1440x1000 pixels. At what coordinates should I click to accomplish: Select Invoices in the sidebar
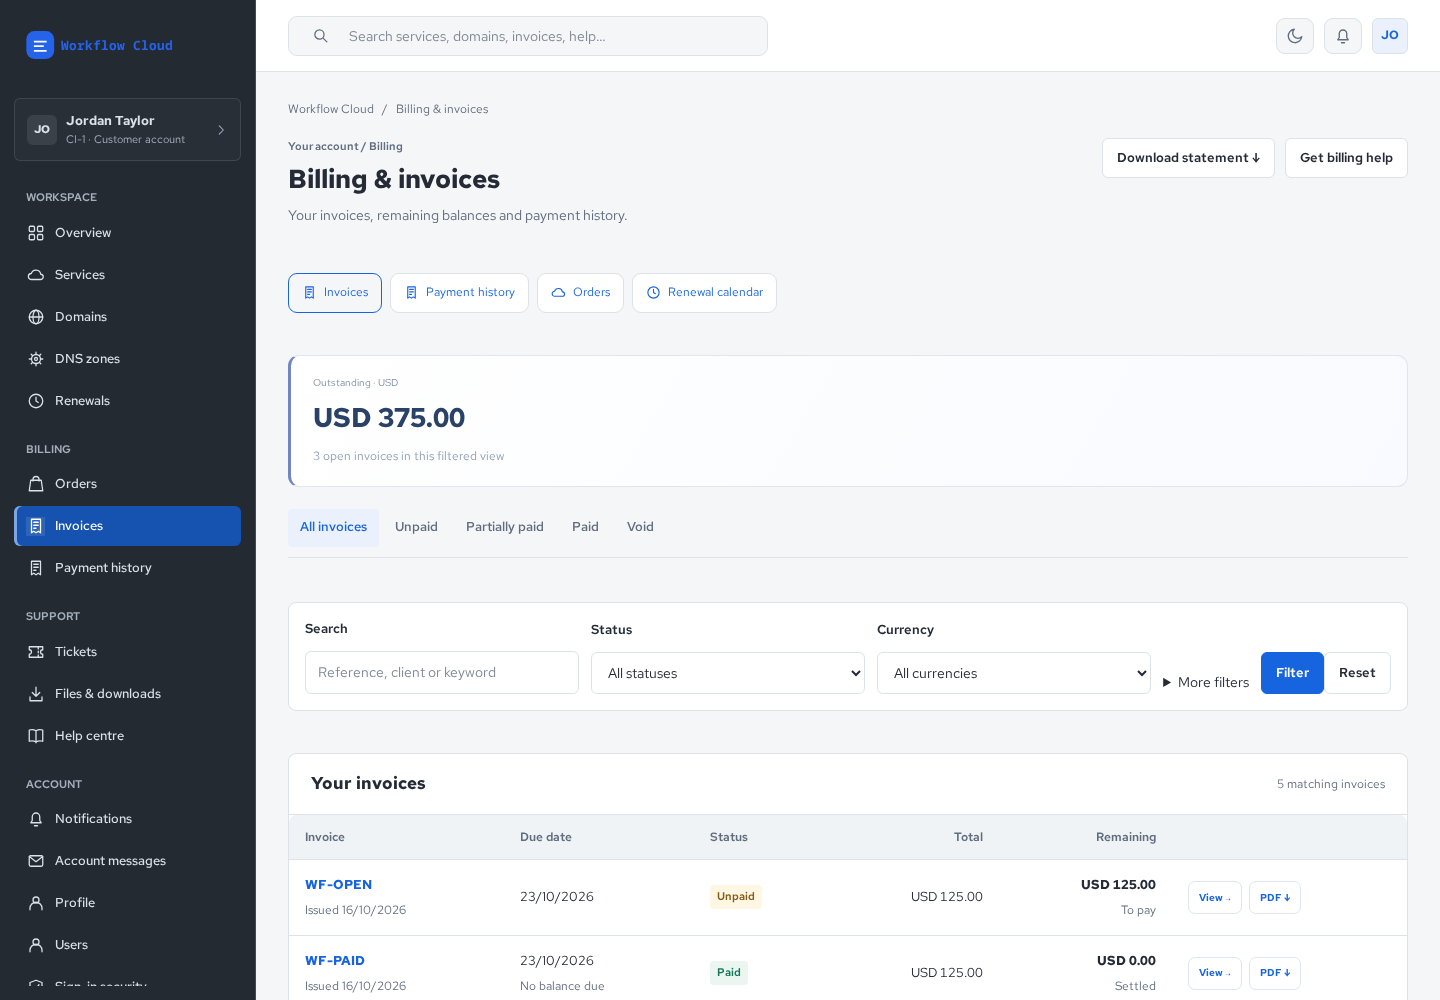point(127,526)
